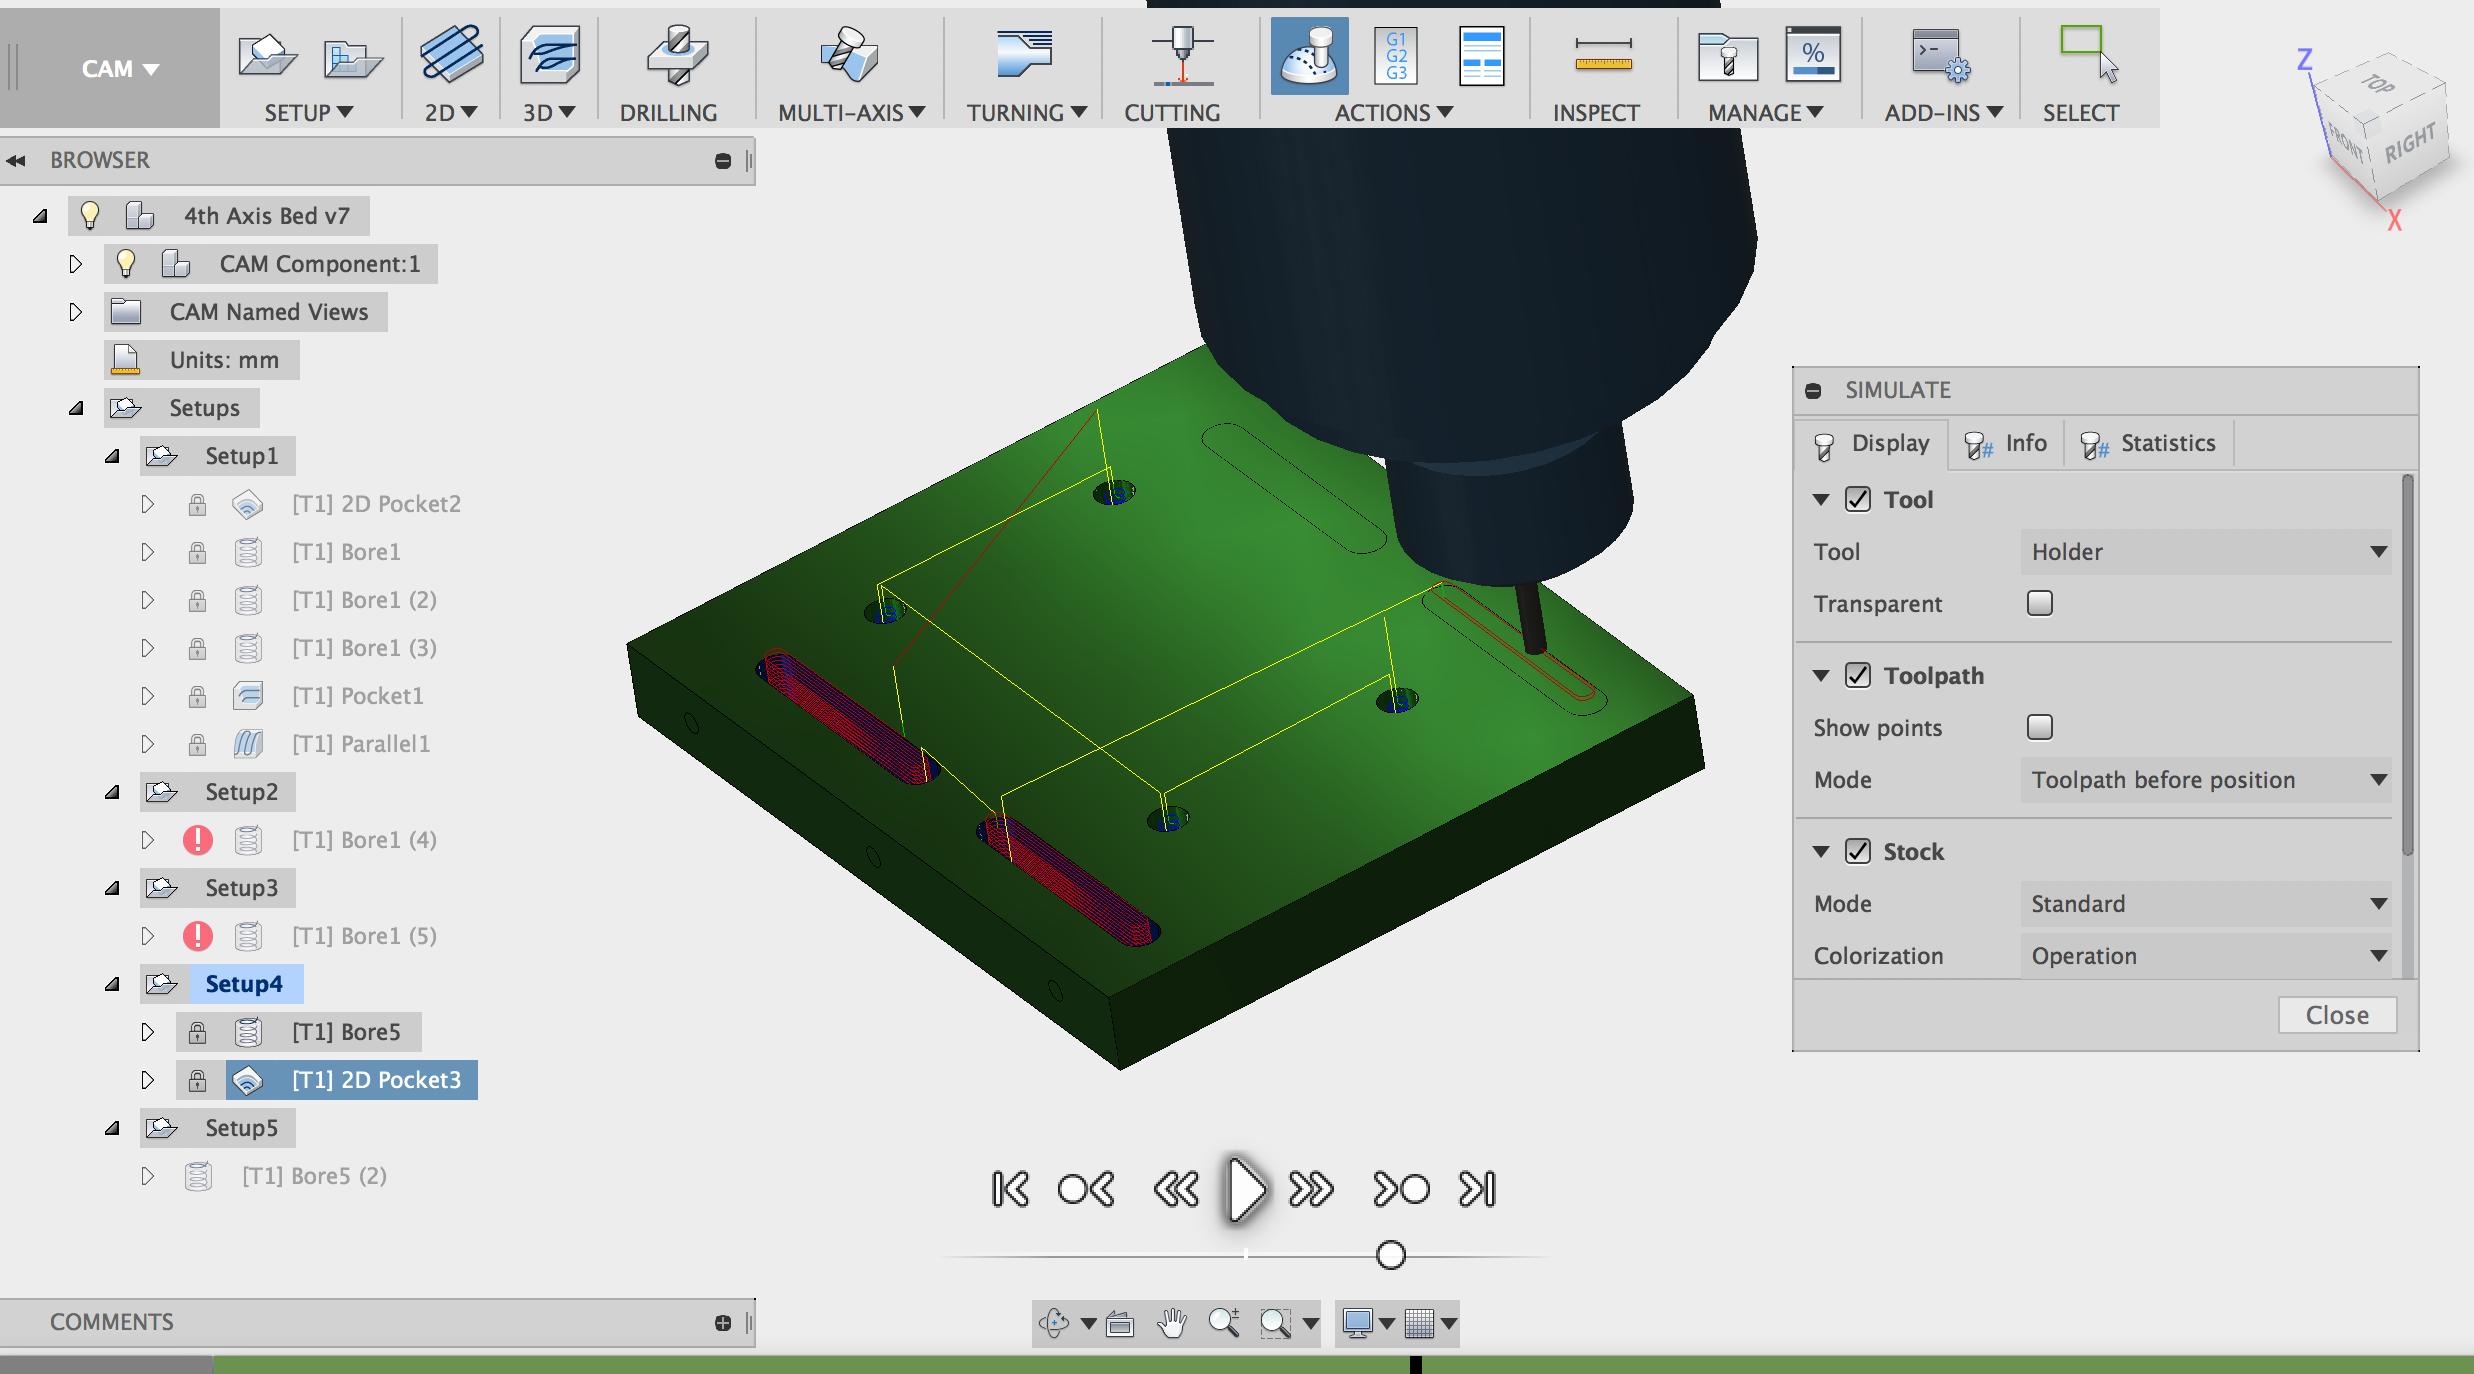2474x1374 pixels.
Task: Go to end of toolpath
Action: click(1477, 1189)
